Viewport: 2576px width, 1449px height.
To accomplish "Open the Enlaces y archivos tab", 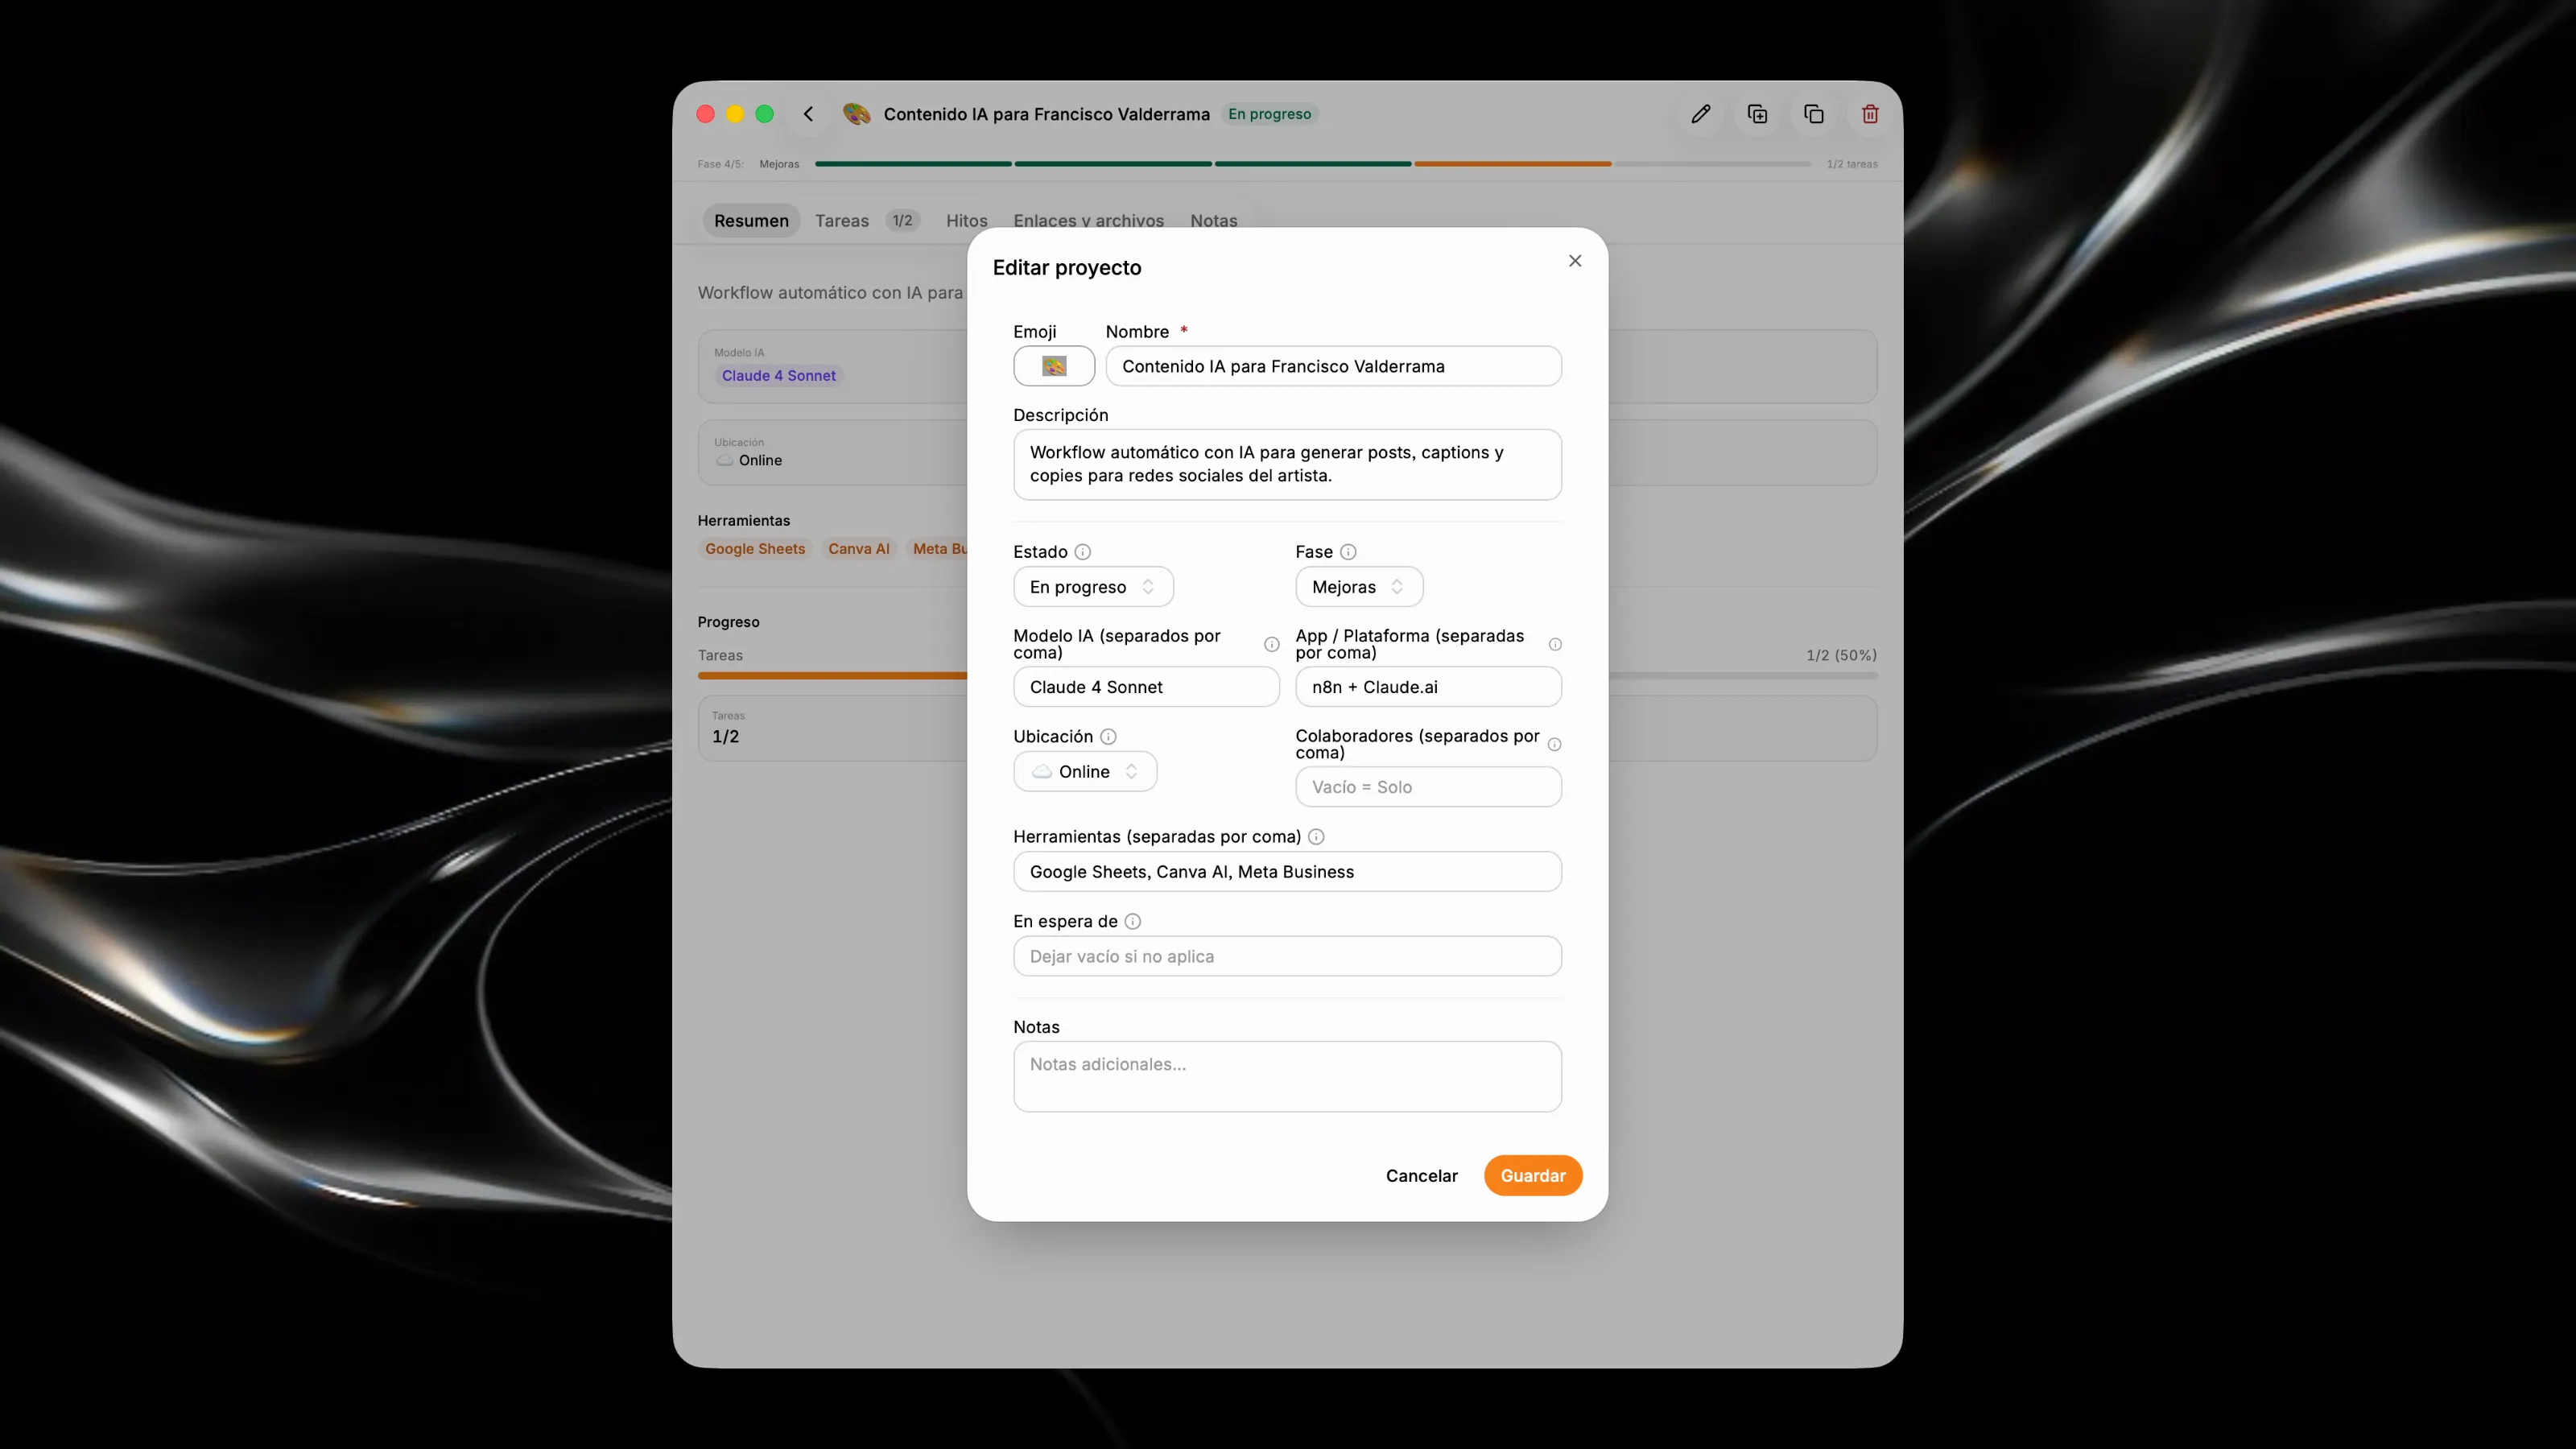I will click(x=1088, y=221).
